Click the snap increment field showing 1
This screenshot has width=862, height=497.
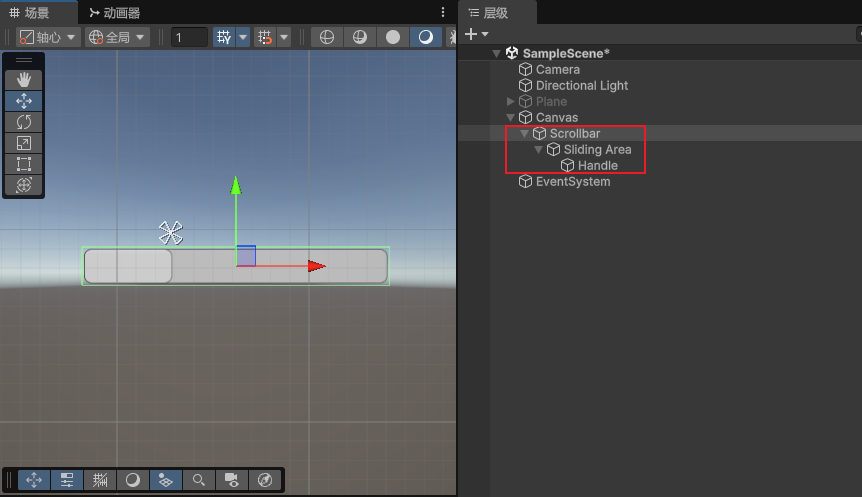pyautogui.click(x=189, y=37)
